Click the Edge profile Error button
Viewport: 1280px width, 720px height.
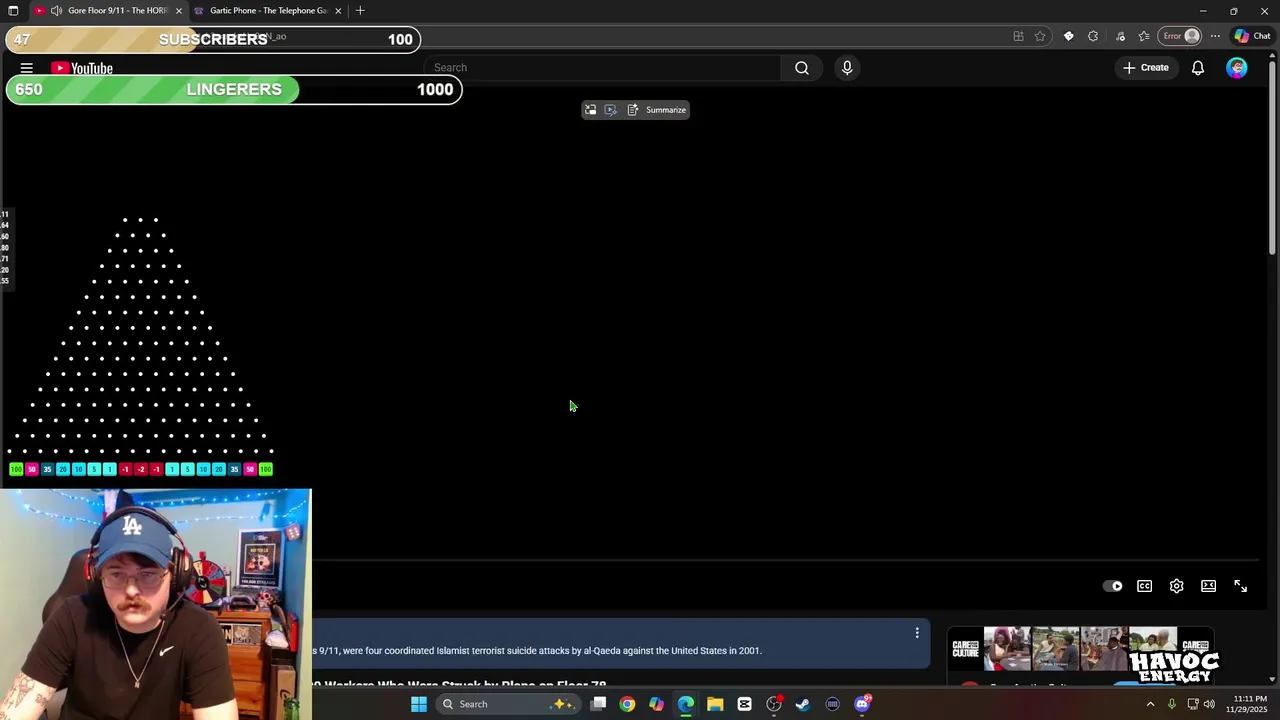[1180, 36]
